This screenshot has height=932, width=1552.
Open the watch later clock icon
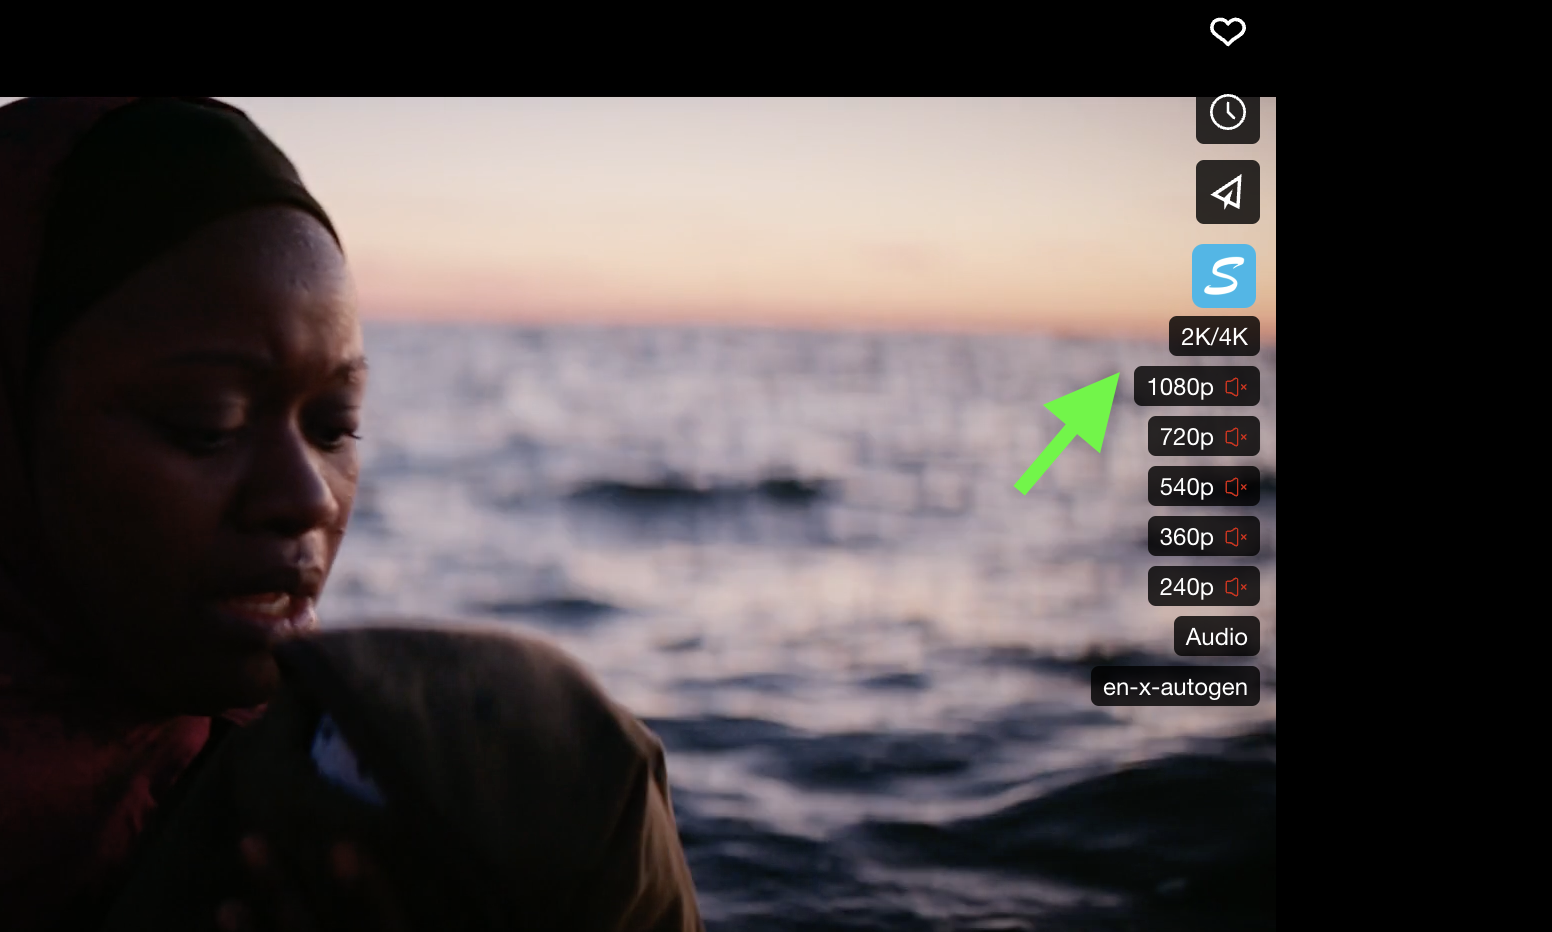(1228, 113)
